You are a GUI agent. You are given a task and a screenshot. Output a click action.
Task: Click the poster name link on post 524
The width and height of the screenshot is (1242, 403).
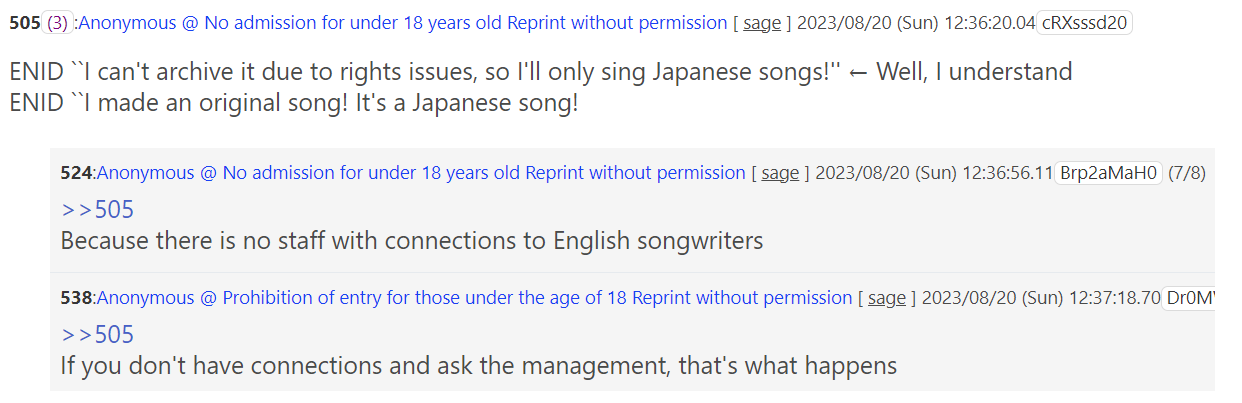click(x=421, y=173)
